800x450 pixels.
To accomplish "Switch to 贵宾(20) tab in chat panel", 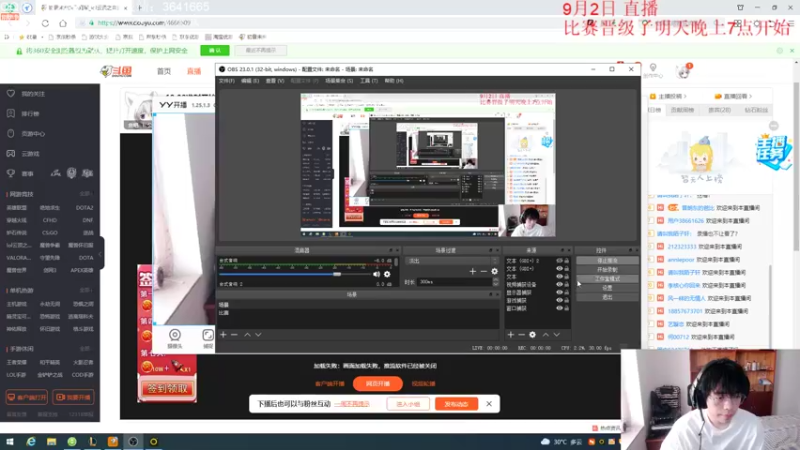I will (x=719, y=110).
